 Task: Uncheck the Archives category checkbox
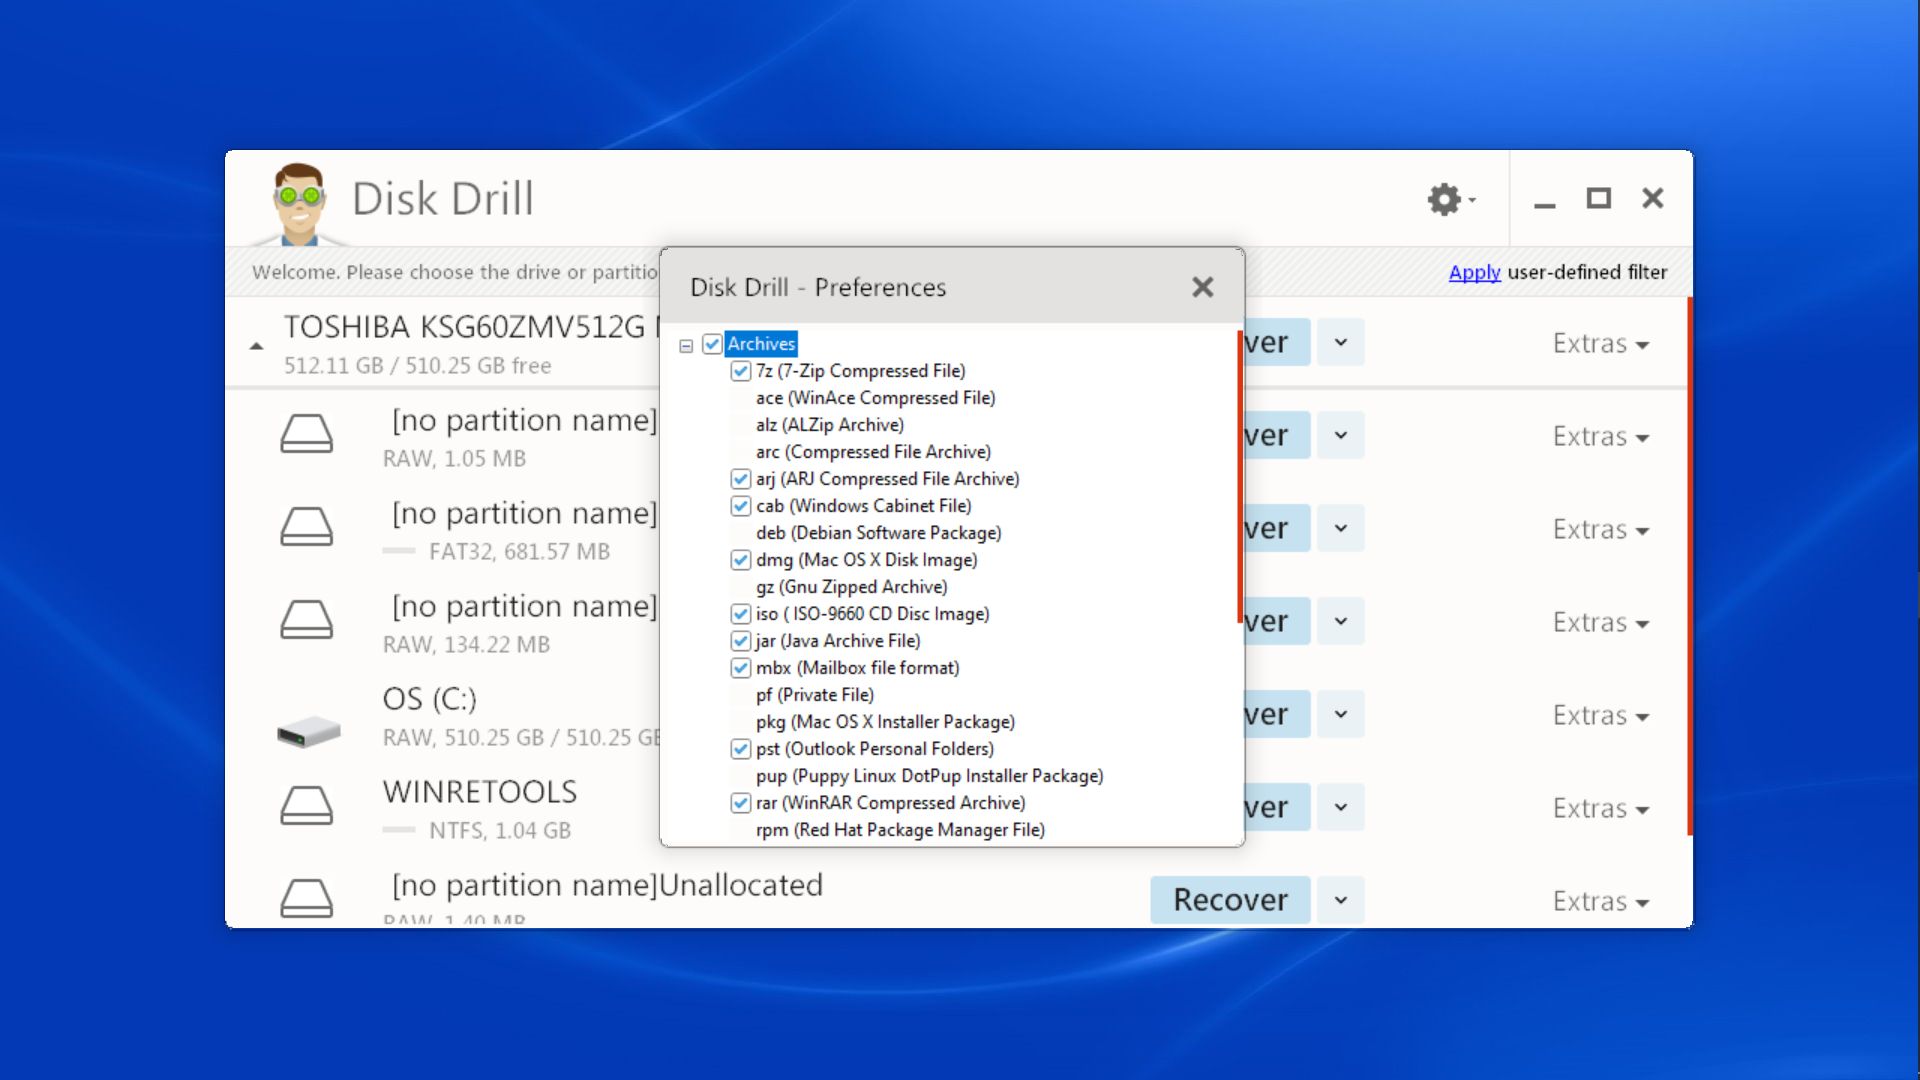coord(712,344)
